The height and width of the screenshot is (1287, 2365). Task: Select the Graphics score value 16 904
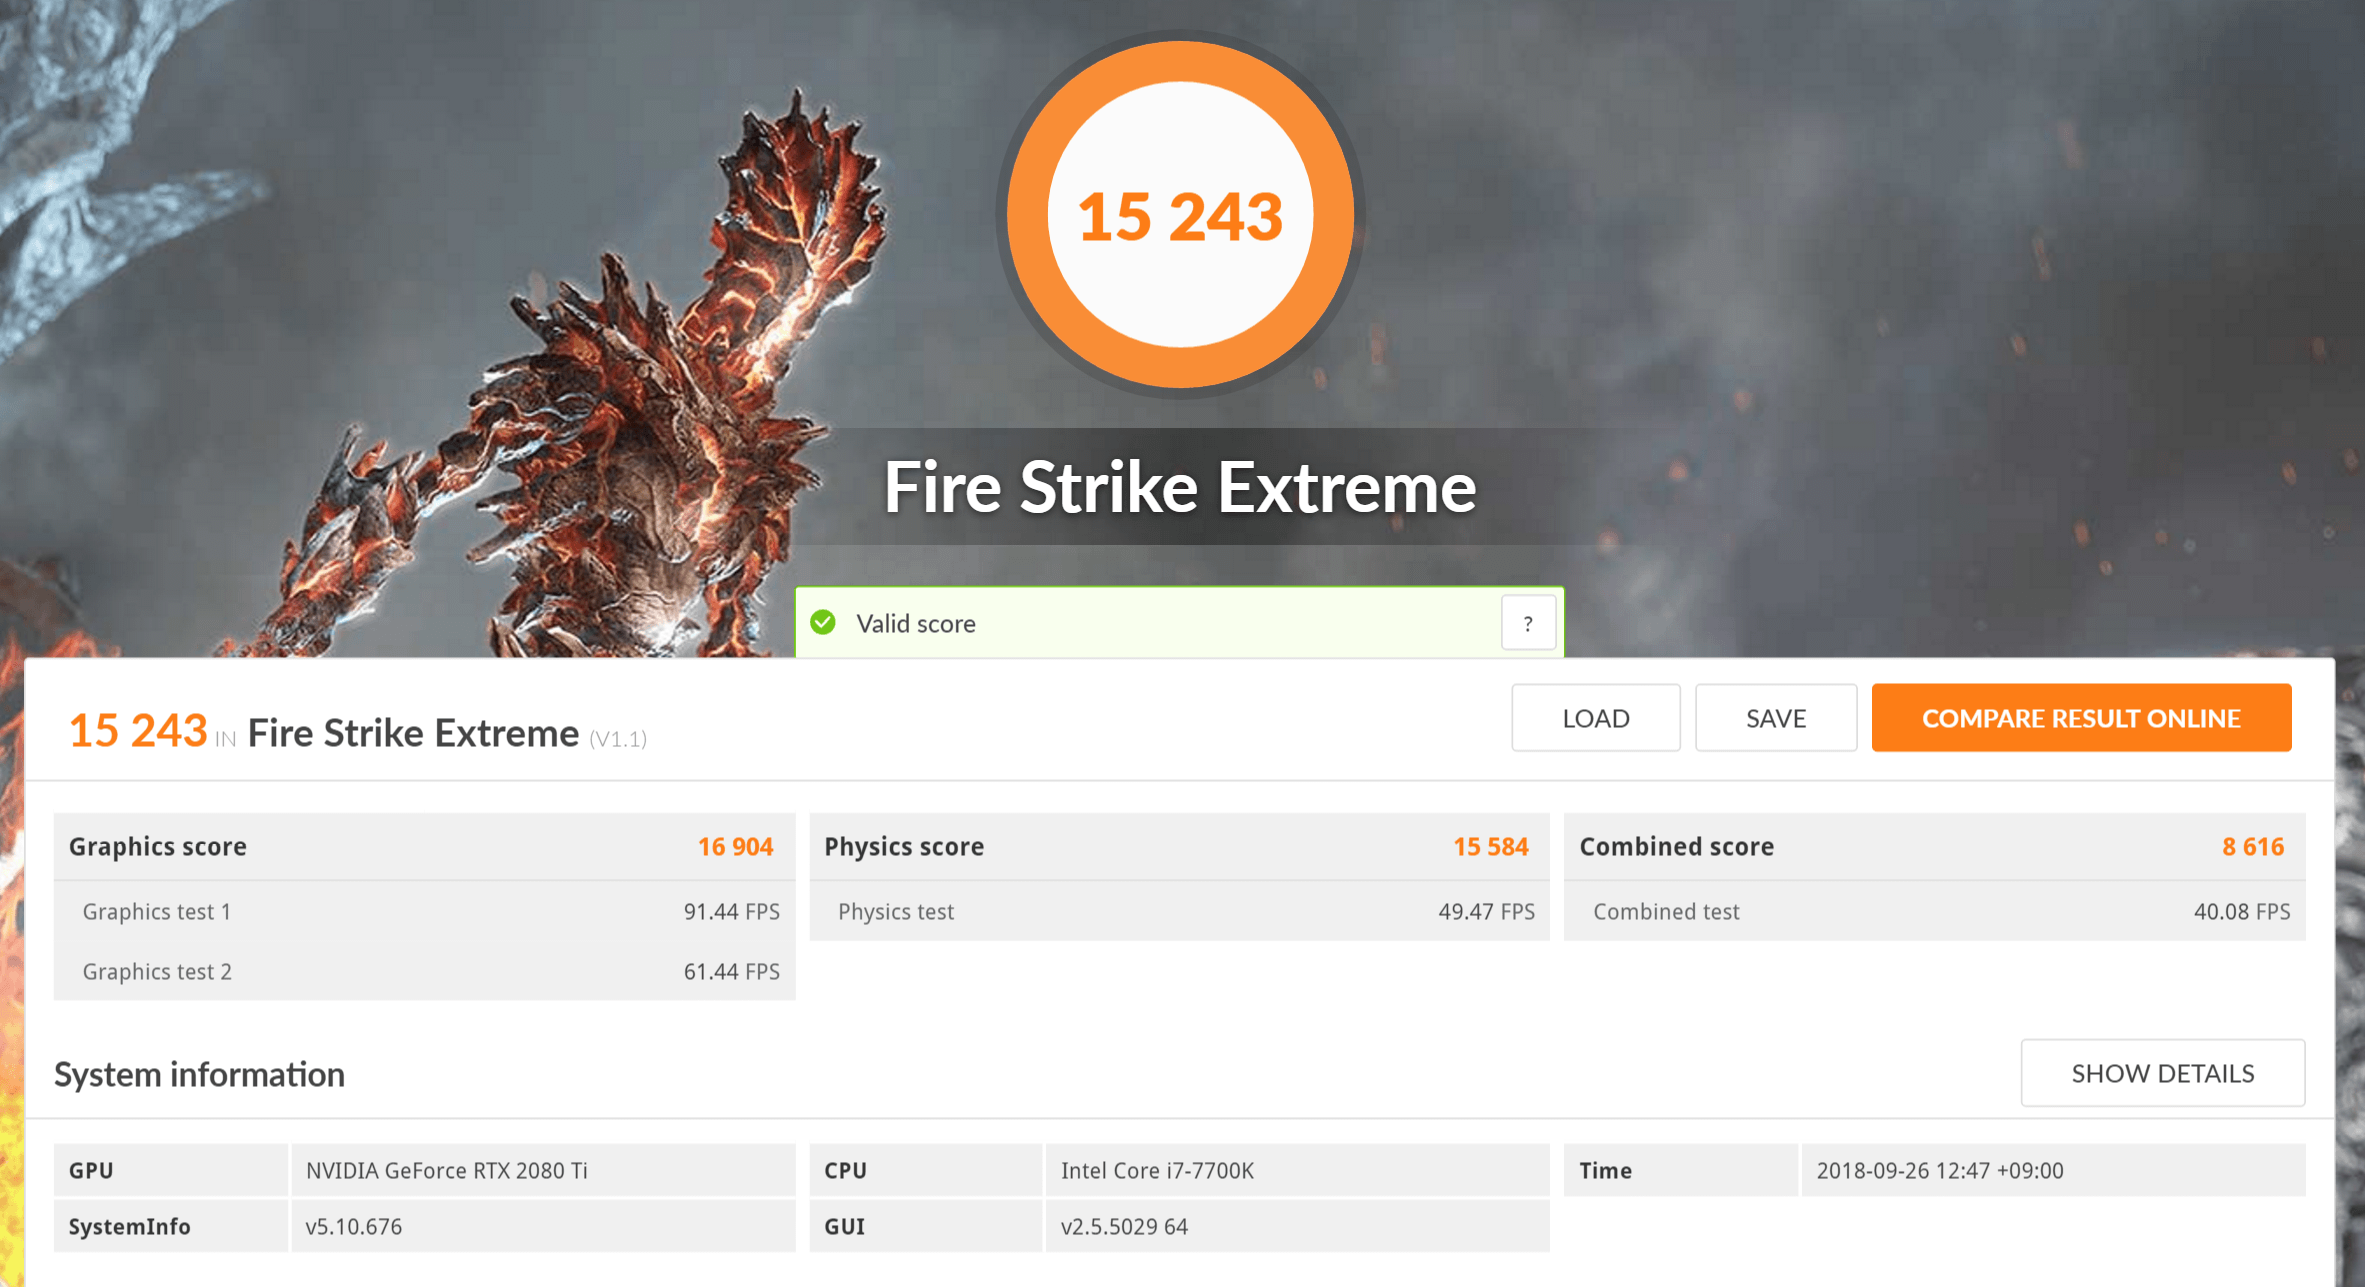(735, 846)
